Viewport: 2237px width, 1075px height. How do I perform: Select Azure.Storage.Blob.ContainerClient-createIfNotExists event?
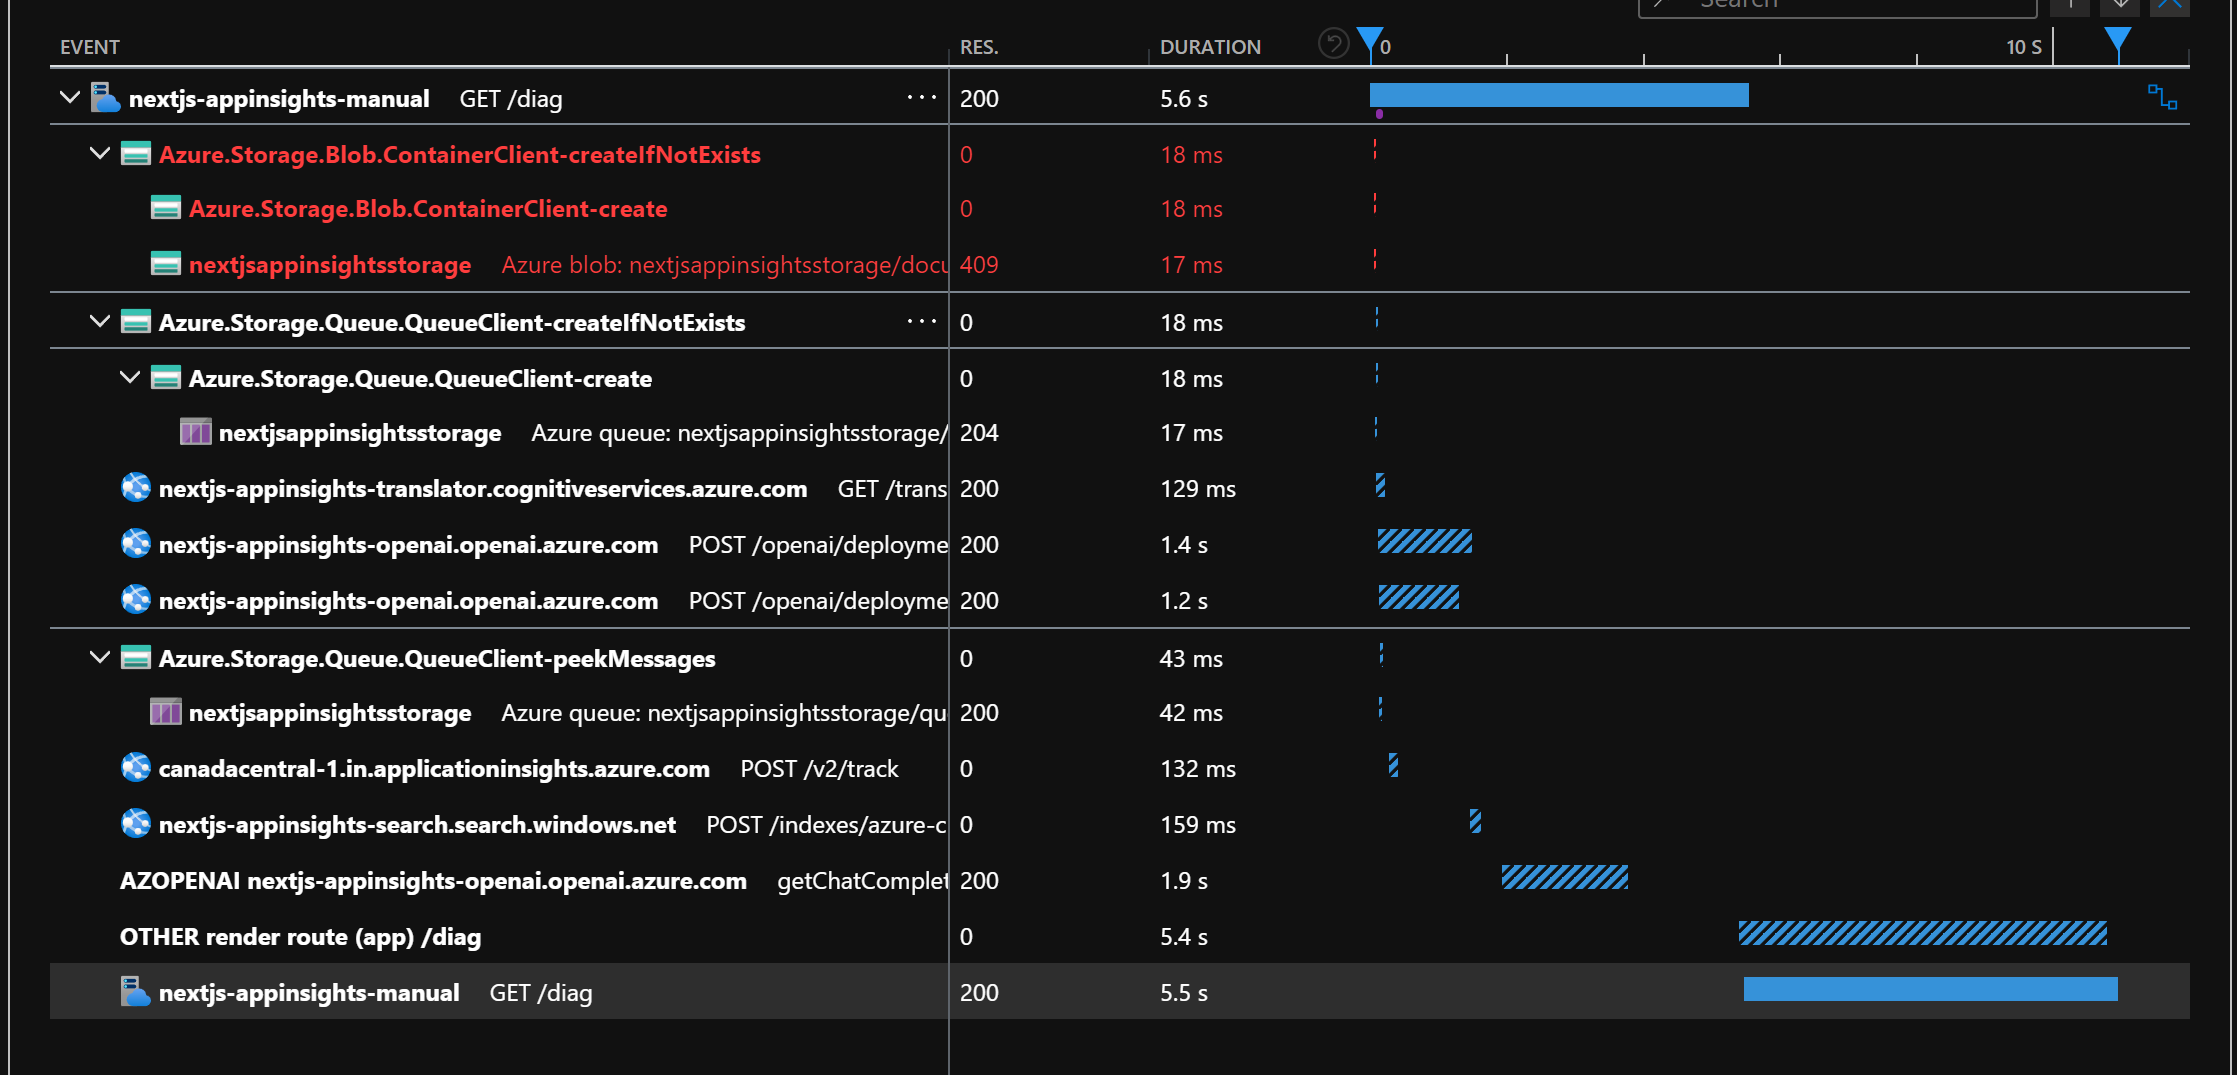pyautogui.click(x=460, y=155)
